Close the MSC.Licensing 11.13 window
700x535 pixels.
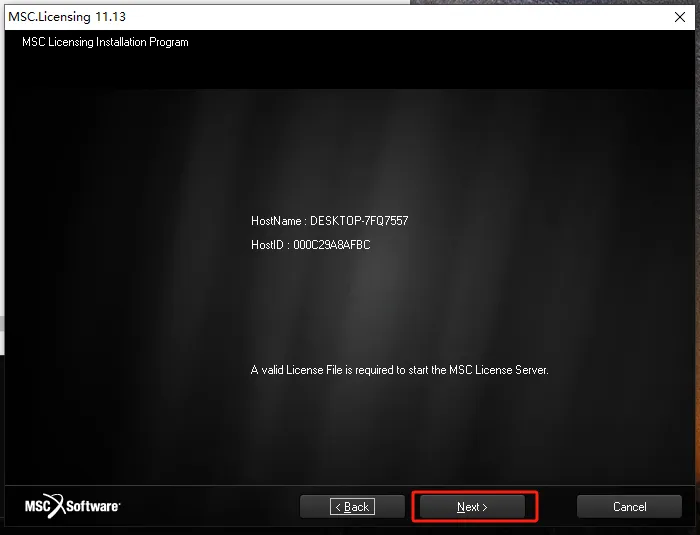pyautogui.click(x=679, y=17)
